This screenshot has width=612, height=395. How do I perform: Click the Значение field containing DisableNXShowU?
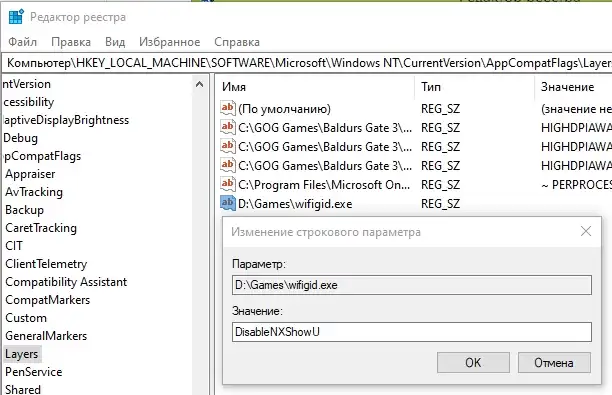tap(412, 332)
